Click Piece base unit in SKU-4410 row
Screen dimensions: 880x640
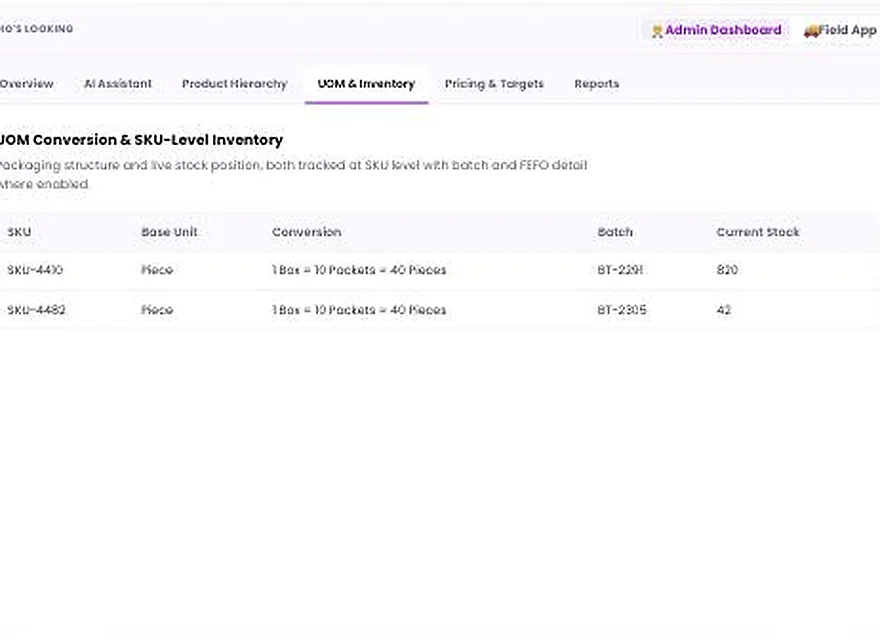point(157,270)
